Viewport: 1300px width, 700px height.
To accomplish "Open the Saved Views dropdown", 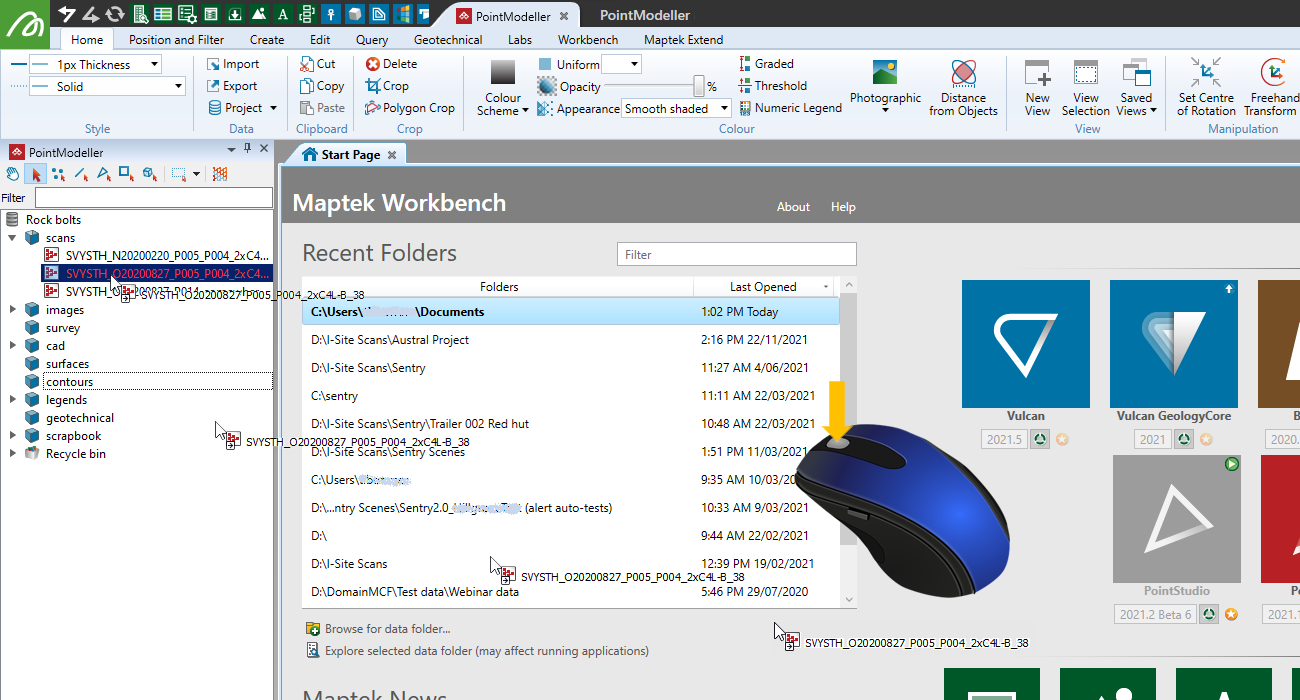I will pos(1136,87).
